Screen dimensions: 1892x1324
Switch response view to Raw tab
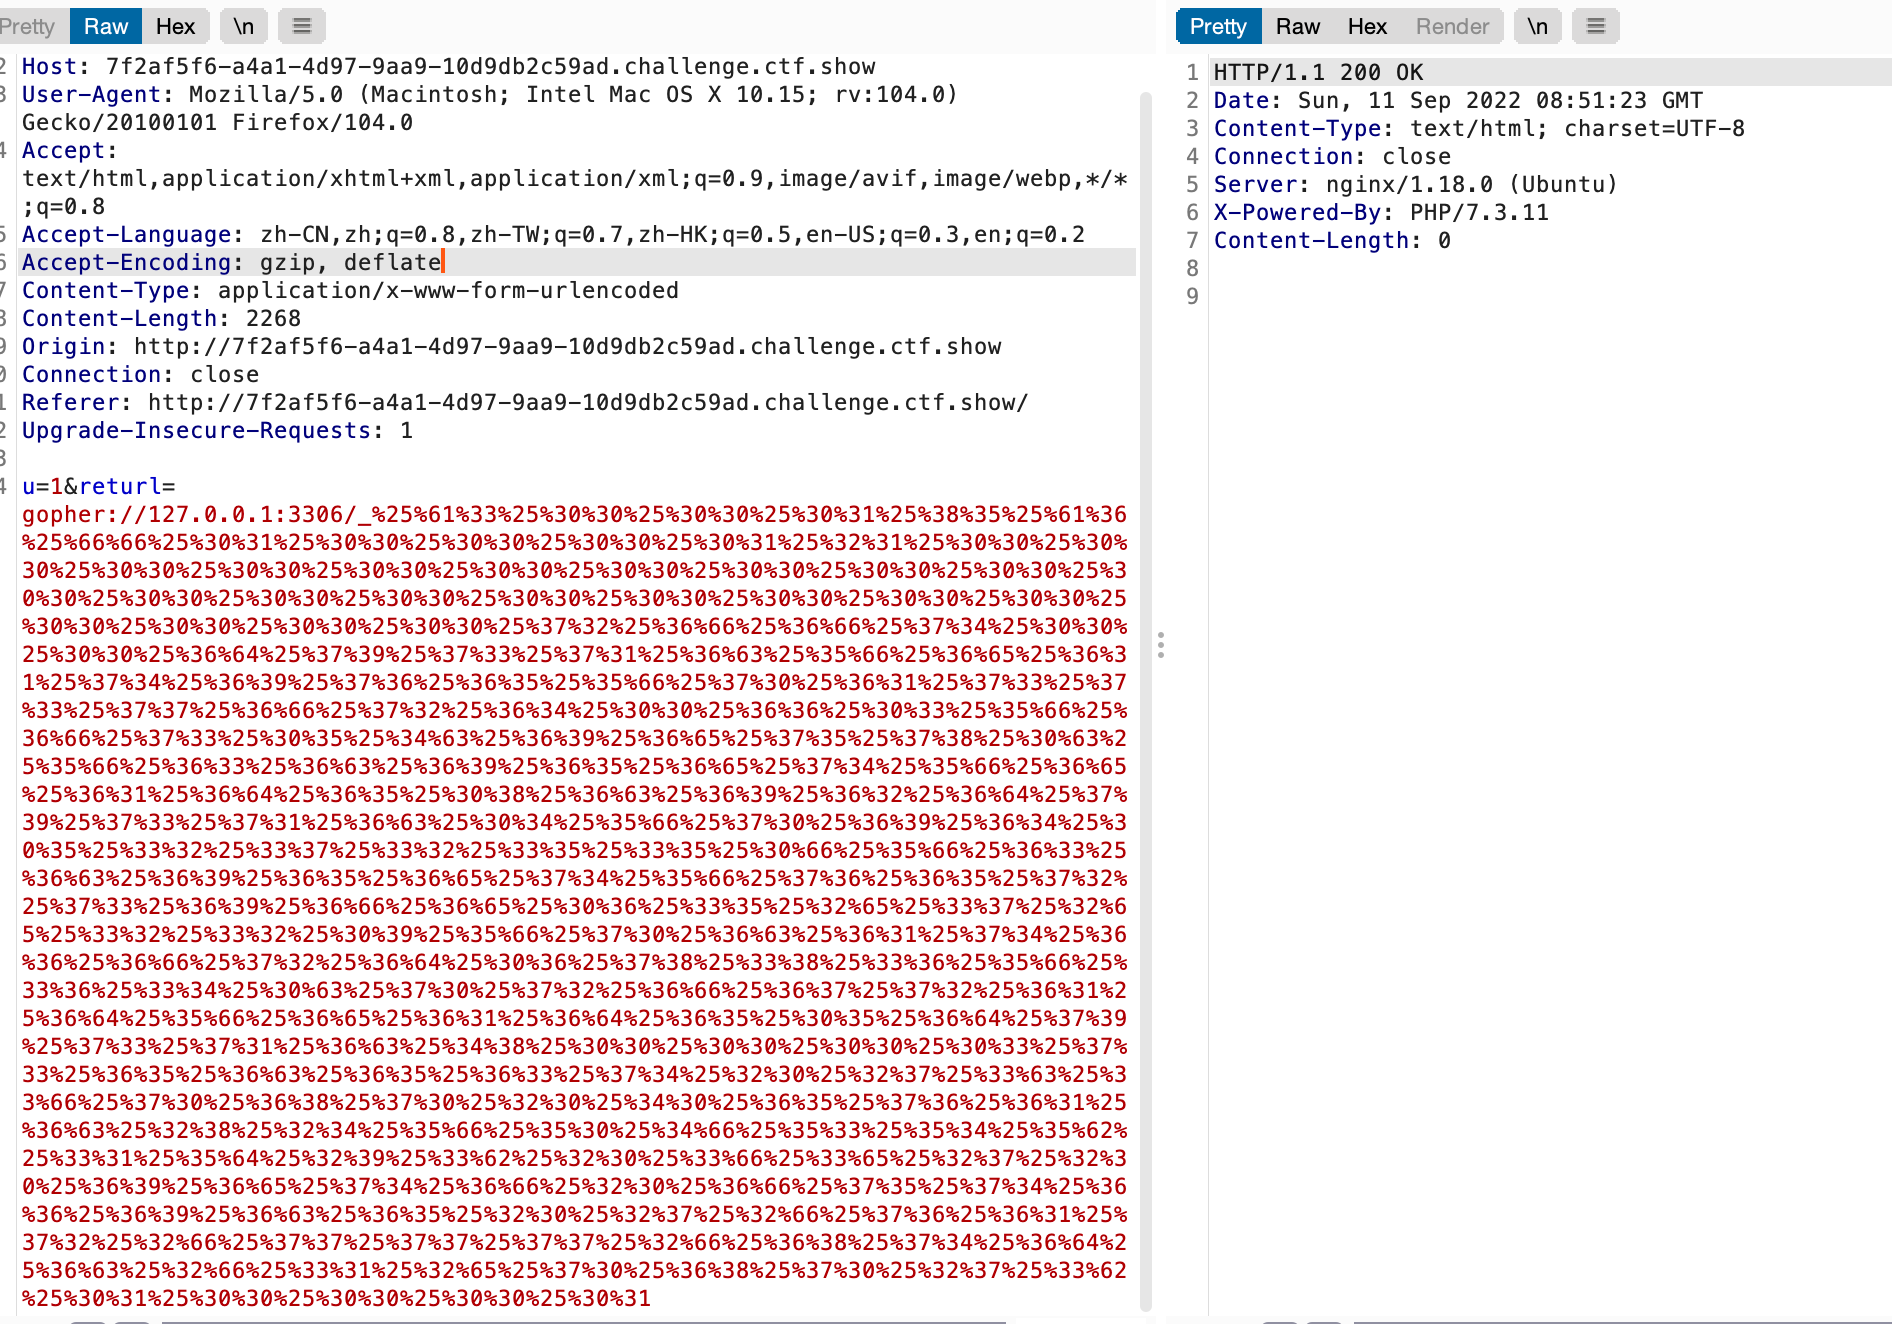pos(1298,27)
